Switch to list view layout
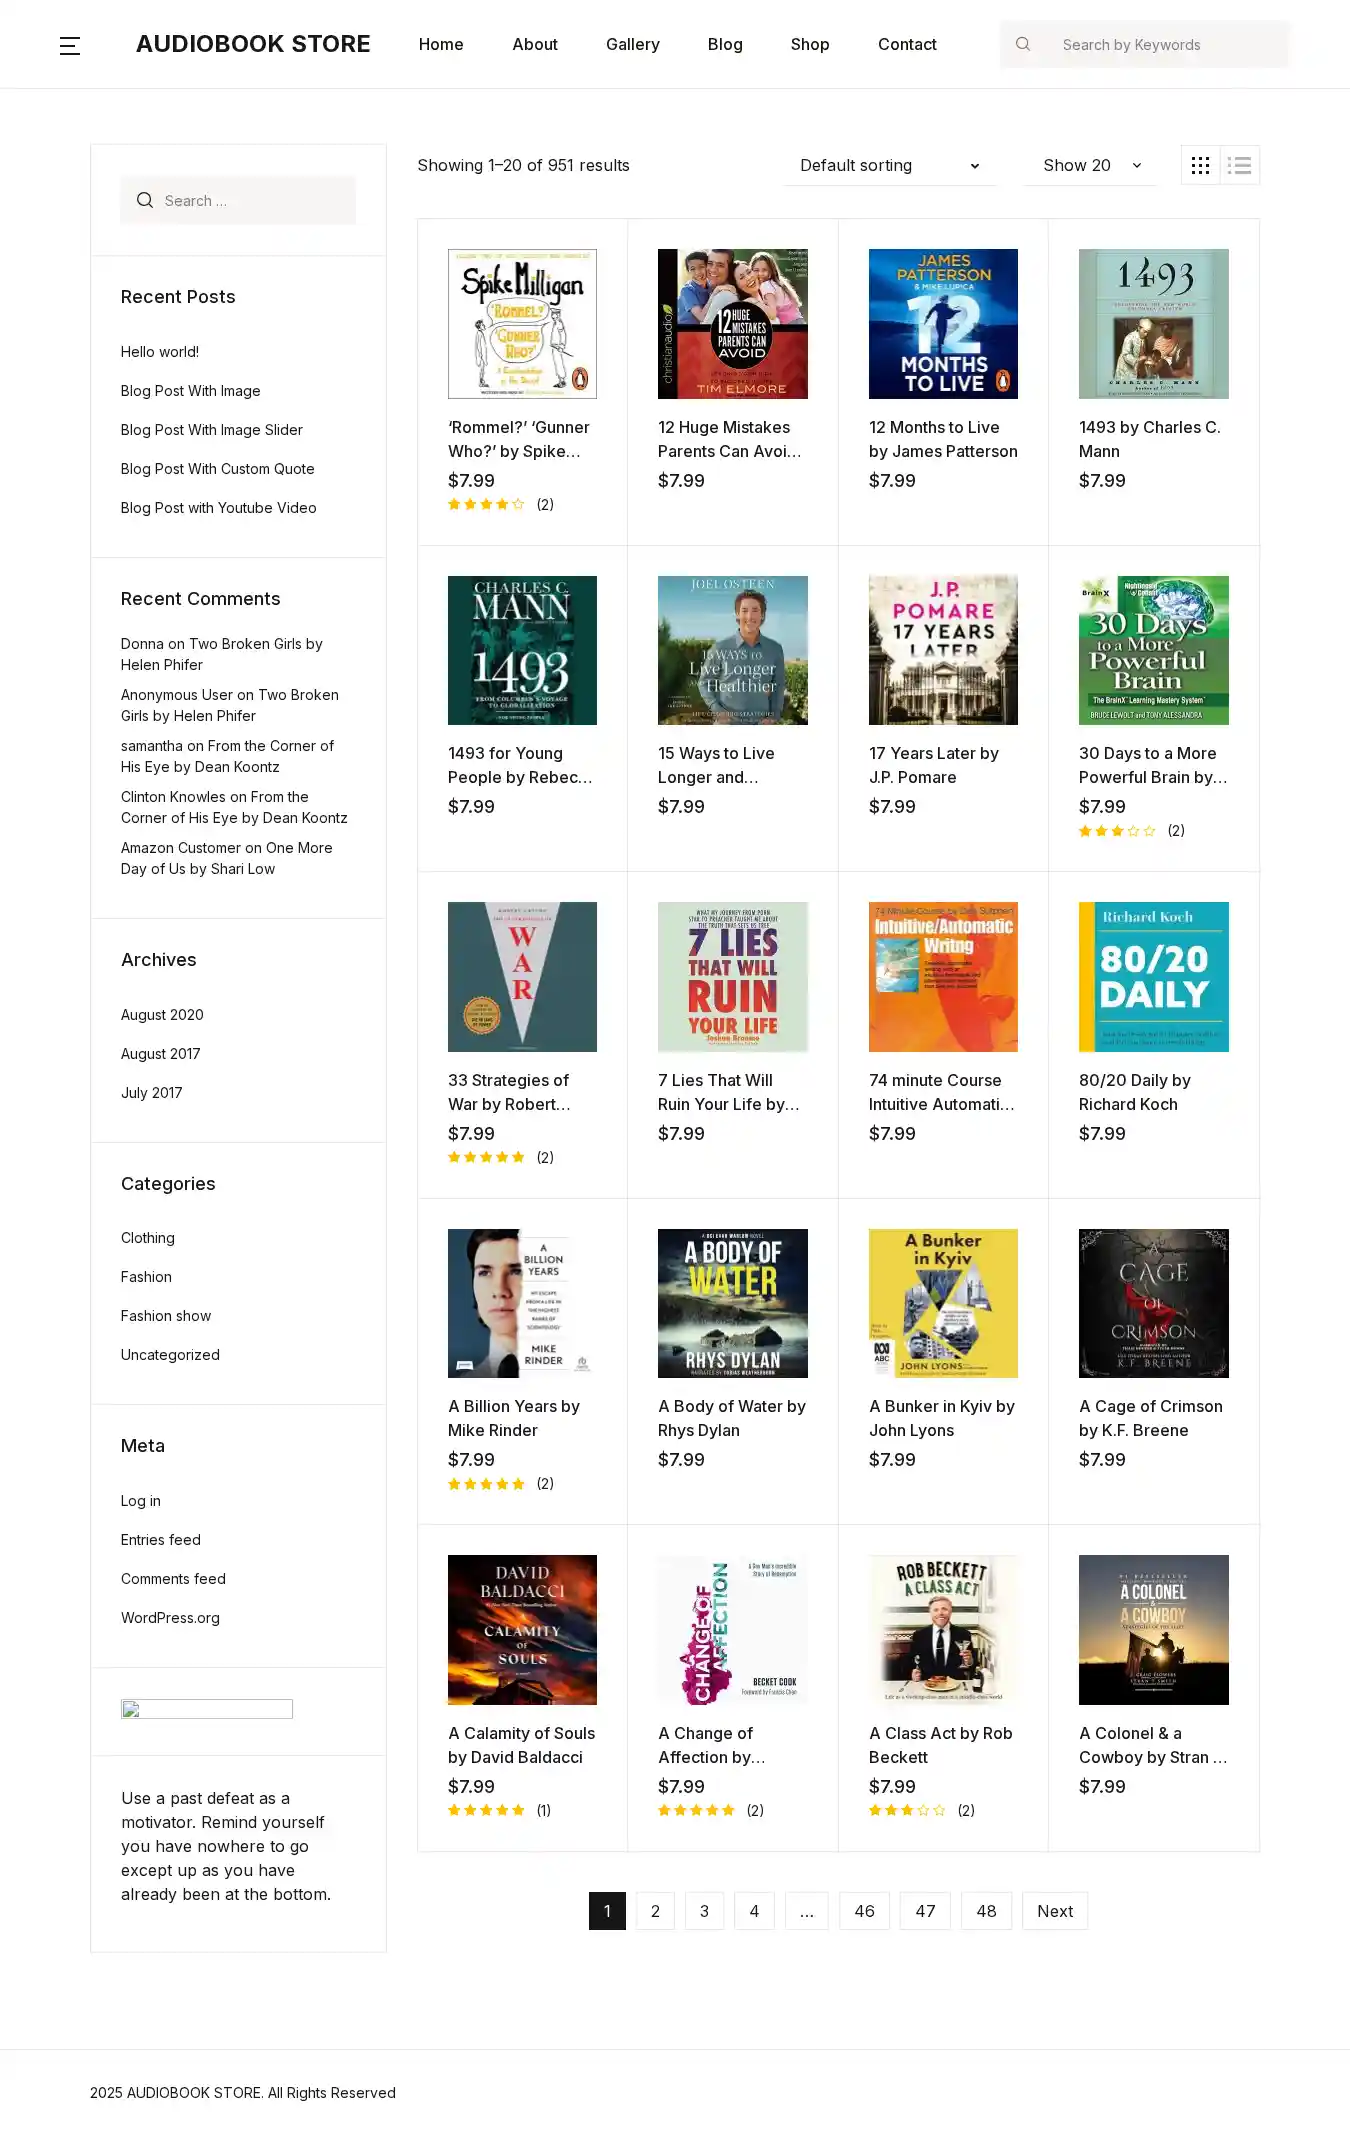The width and height of the screenshot is (1350, 2135). 1240,165
